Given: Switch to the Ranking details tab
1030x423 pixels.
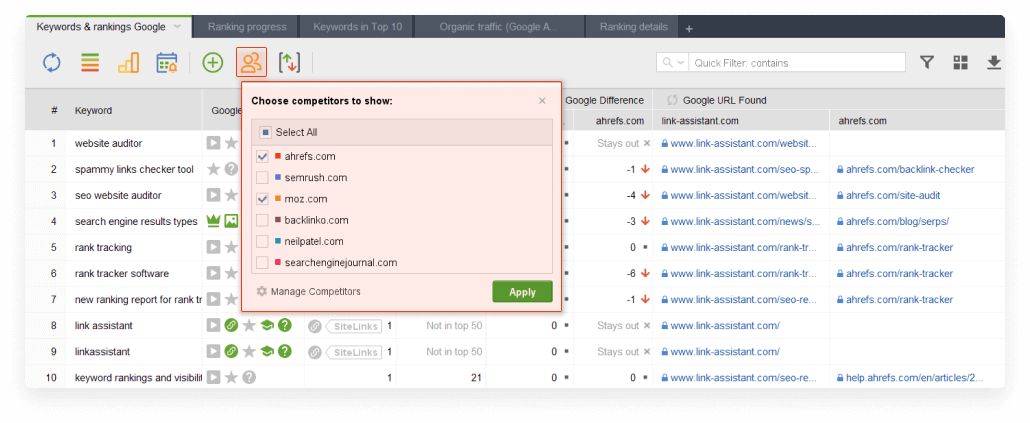Looking at the screenshot, I should (x=633, y=27).
